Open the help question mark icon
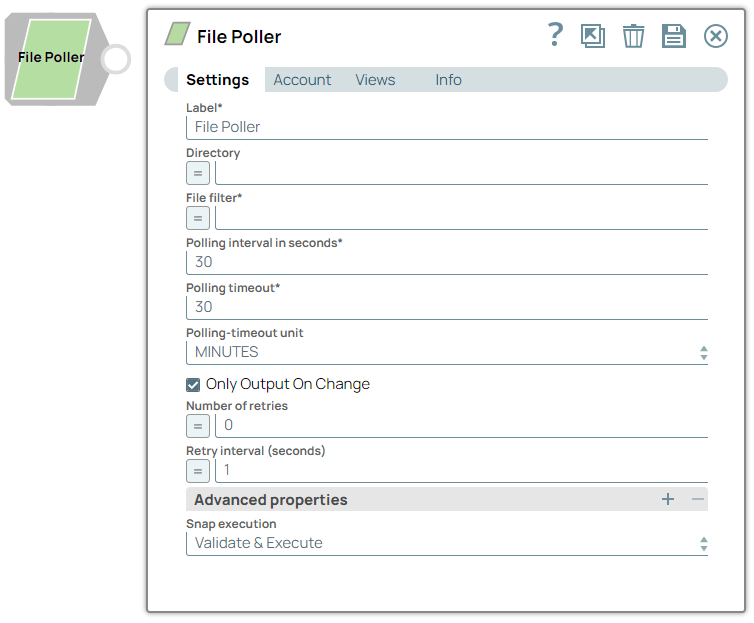754x623 pixels. coord(556,36)
